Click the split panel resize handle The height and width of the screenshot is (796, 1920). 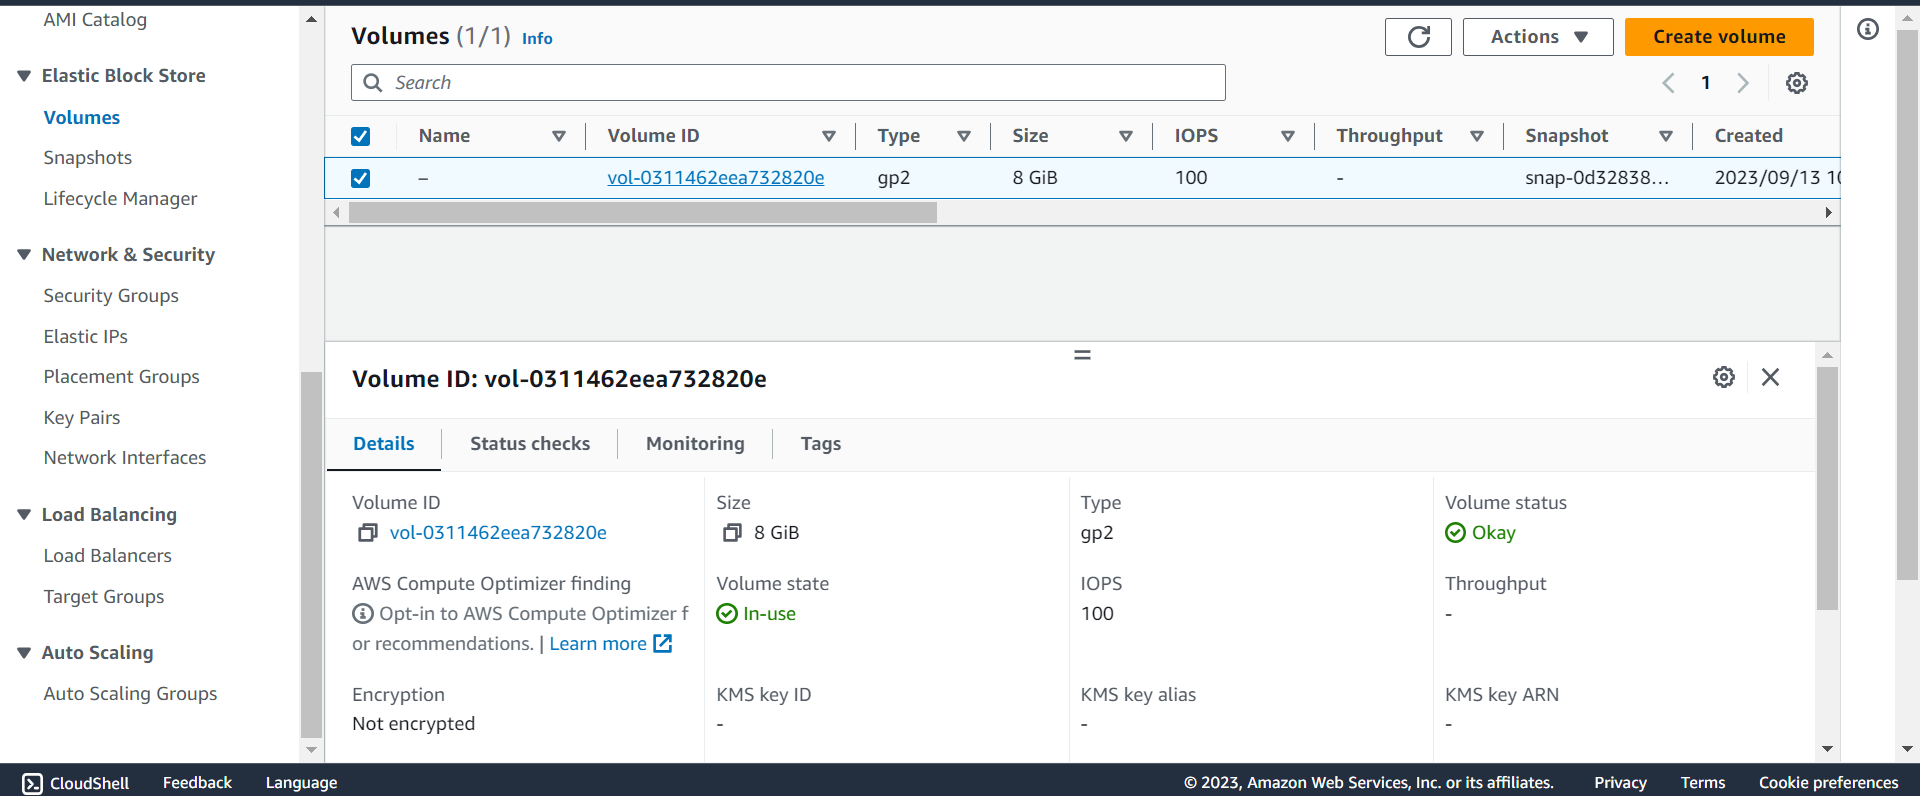[1082, 355]
